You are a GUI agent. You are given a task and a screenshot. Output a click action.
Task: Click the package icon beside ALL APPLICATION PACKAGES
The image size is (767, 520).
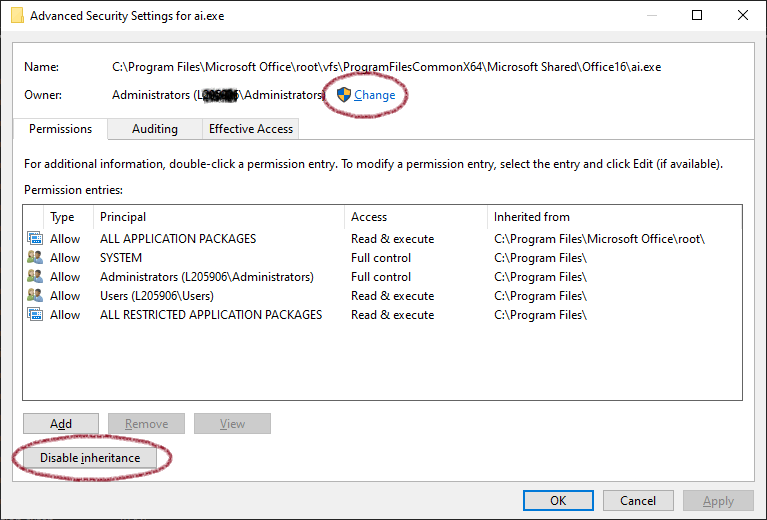coord(35,238)
